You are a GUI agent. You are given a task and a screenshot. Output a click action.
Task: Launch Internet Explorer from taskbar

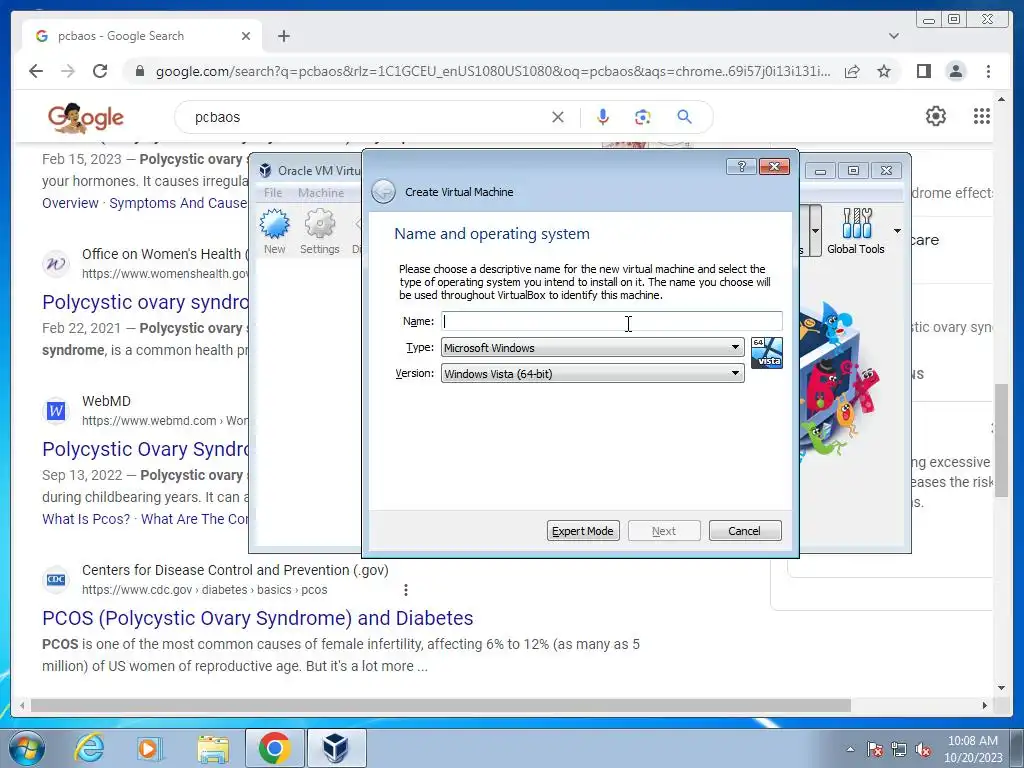[88, 748]
